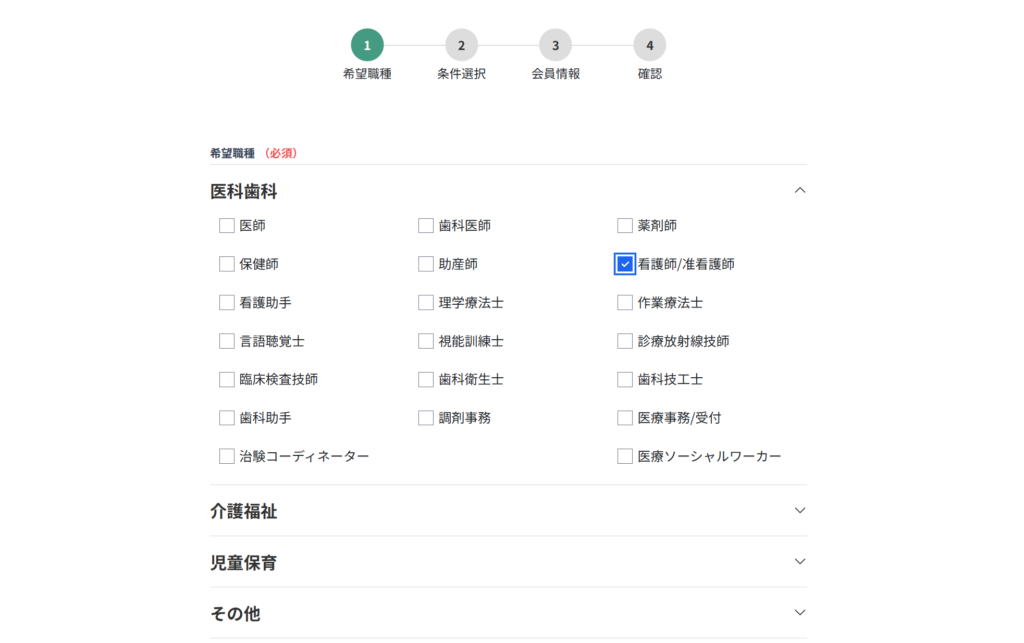The image size is (1024, 643).
Task: Click step 3 circle for 会員情報
Action: pyautogui.click(x=555, y=45)
